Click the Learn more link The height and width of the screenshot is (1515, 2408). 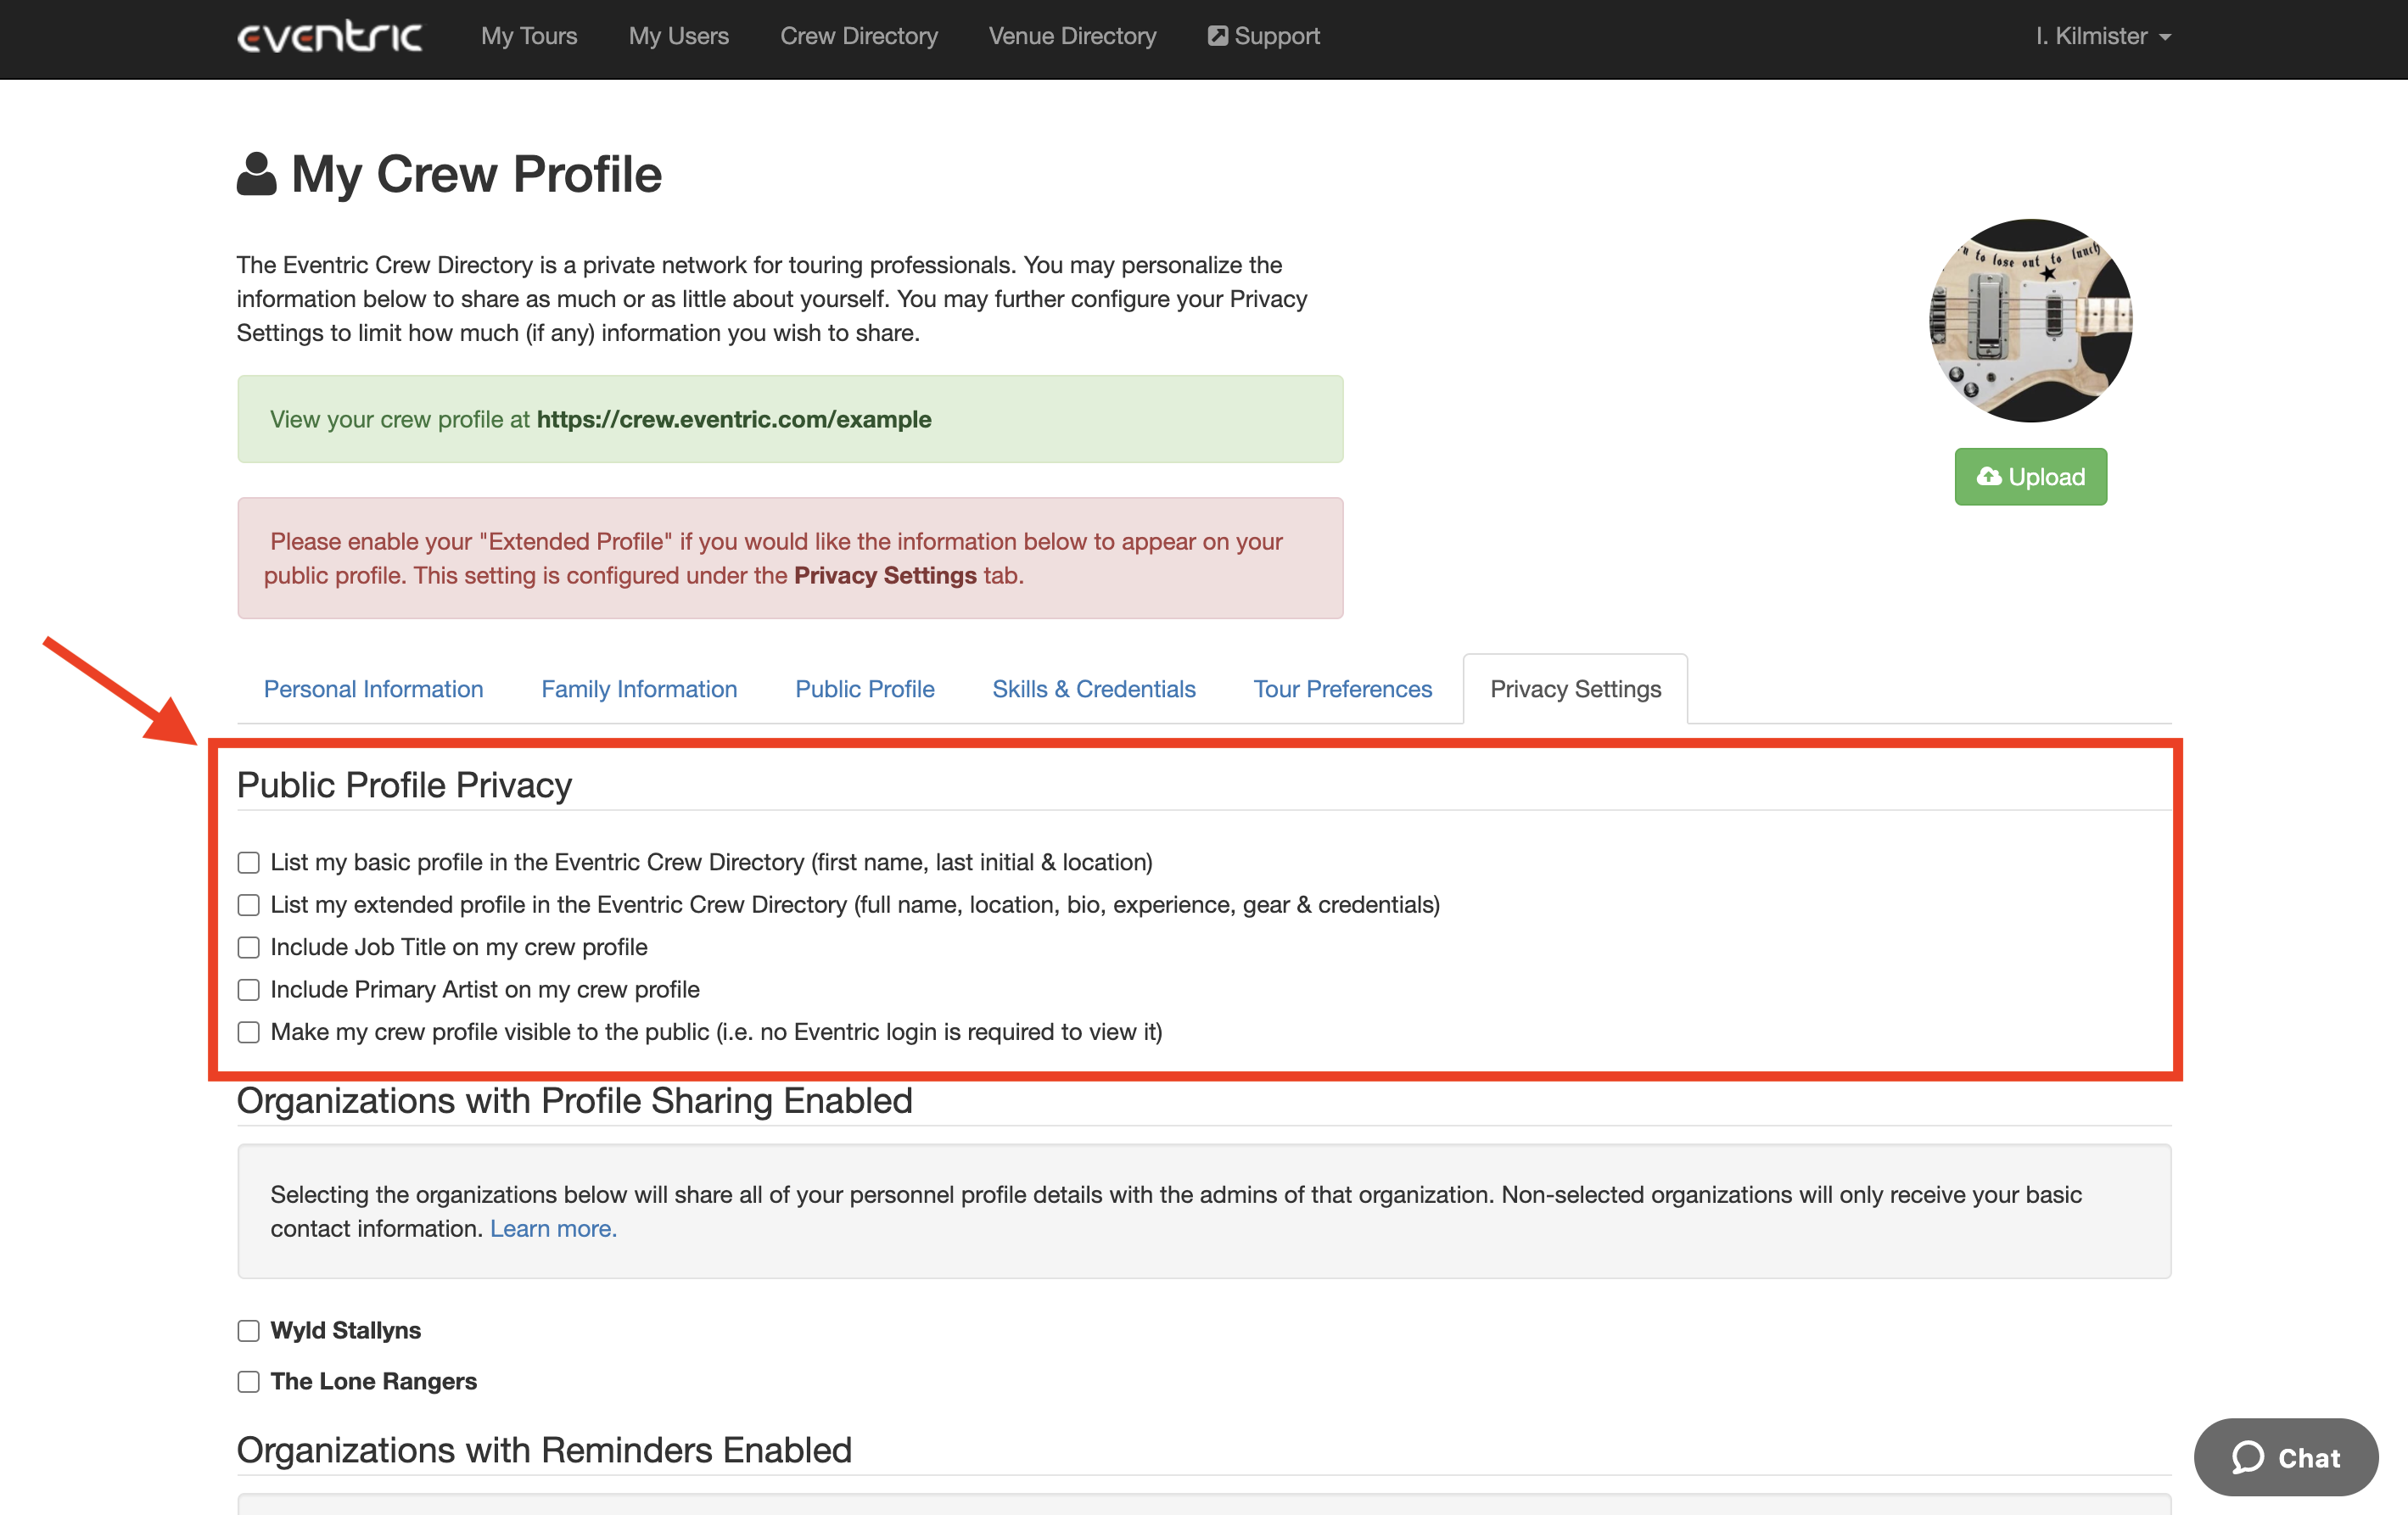[553, 1229]
